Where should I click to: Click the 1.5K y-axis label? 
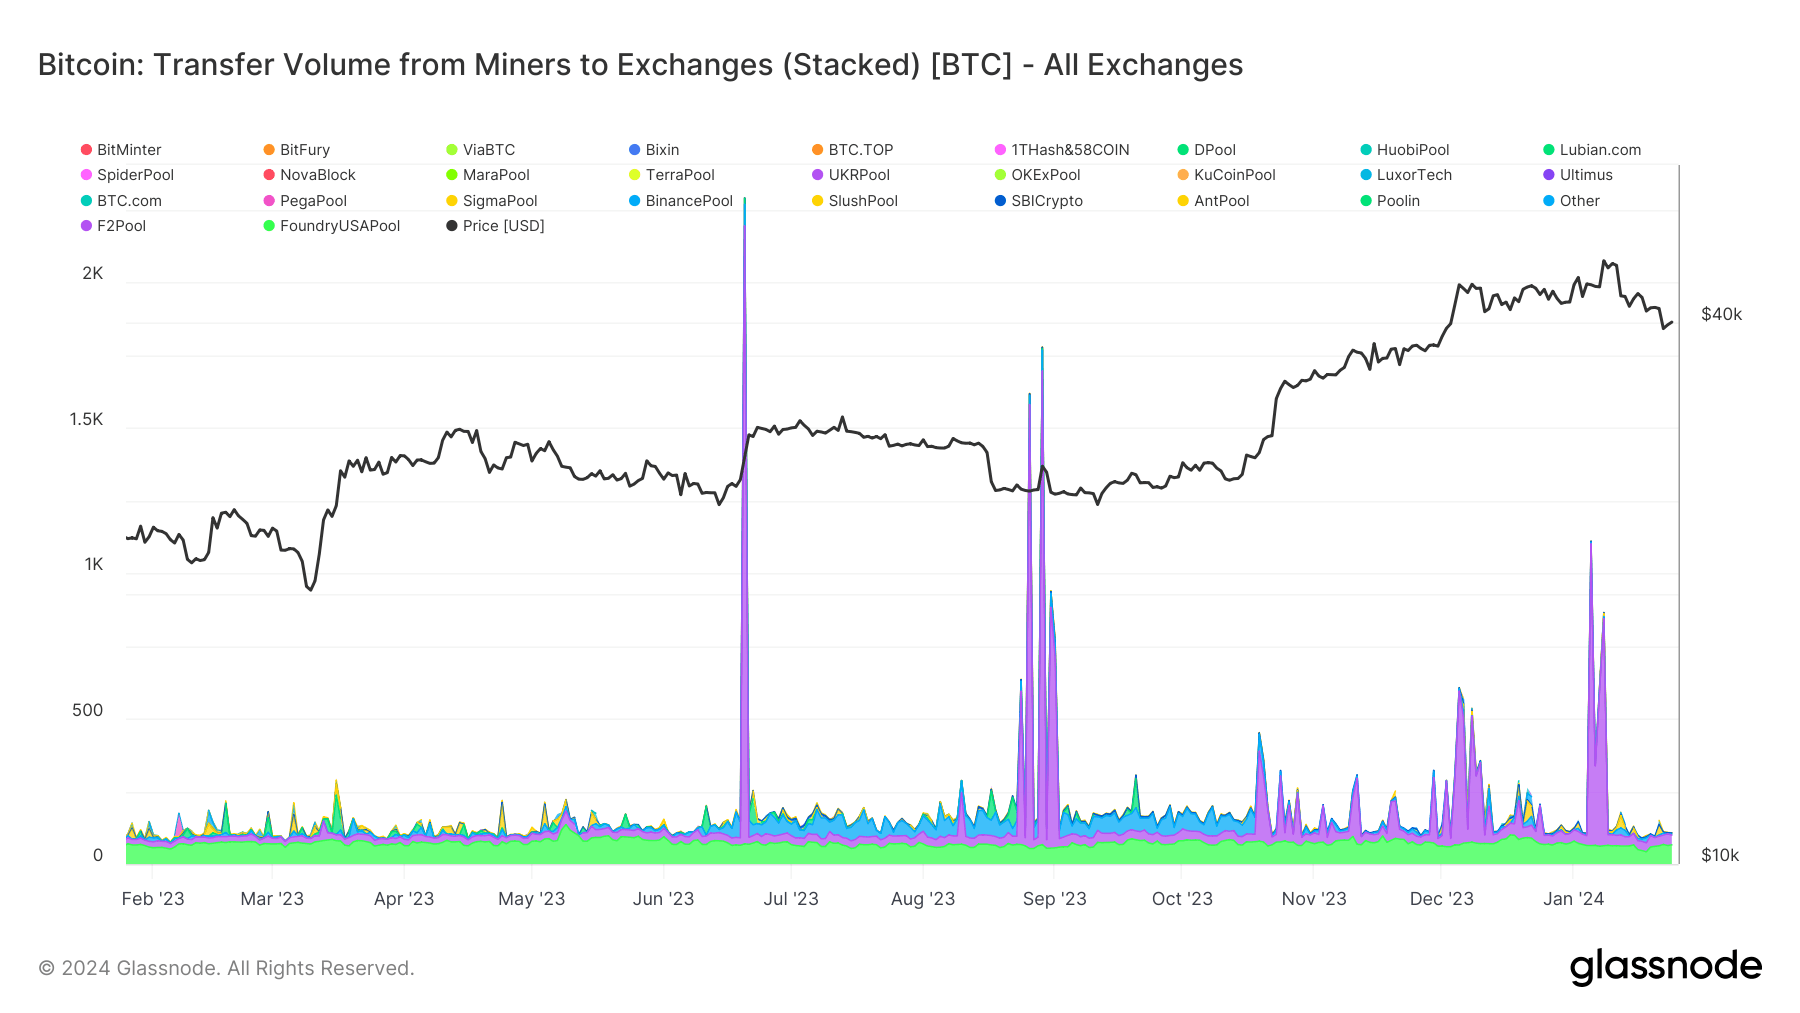pos(86,420)
